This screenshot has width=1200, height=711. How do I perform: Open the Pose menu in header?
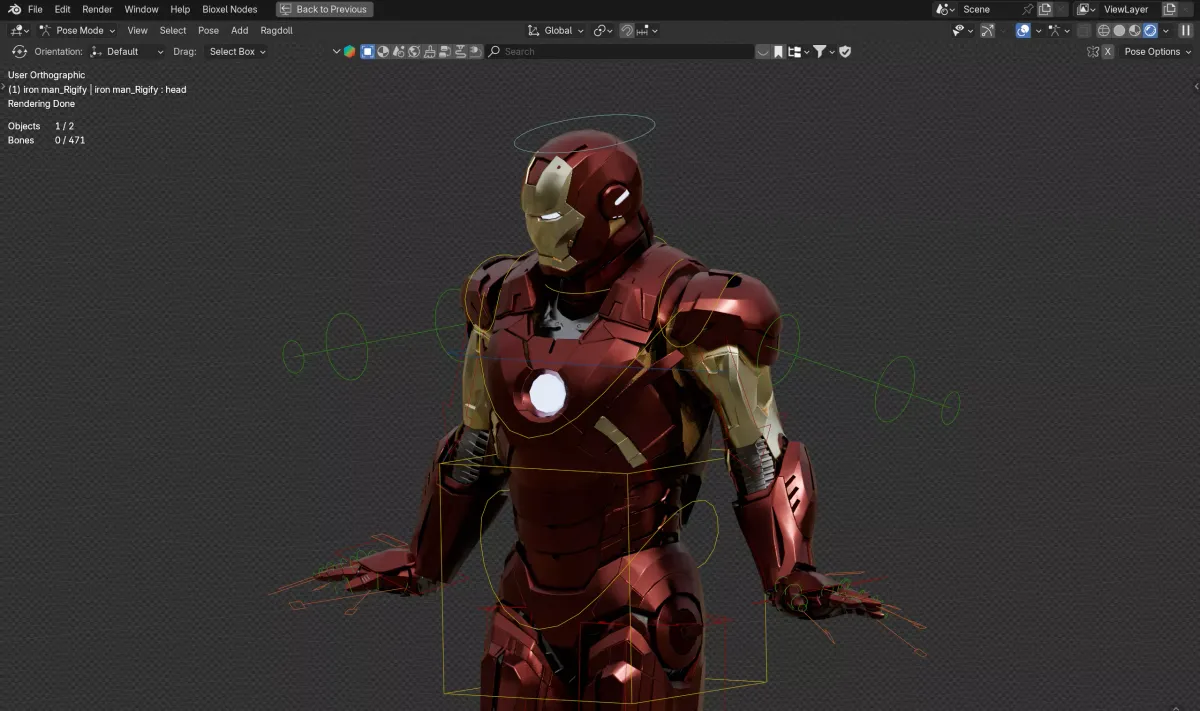pos(208,31)
